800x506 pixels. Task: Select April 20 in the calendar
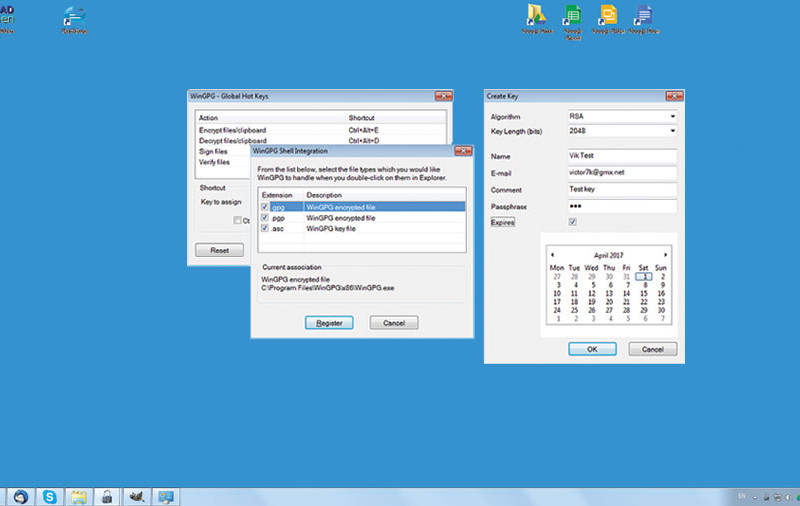point(609,302)
